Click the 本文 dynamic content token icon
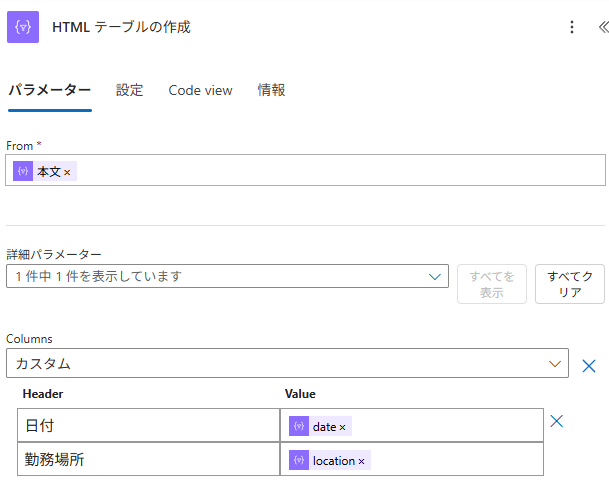Viewport: 609px width, 499px height. click(23, 171)
